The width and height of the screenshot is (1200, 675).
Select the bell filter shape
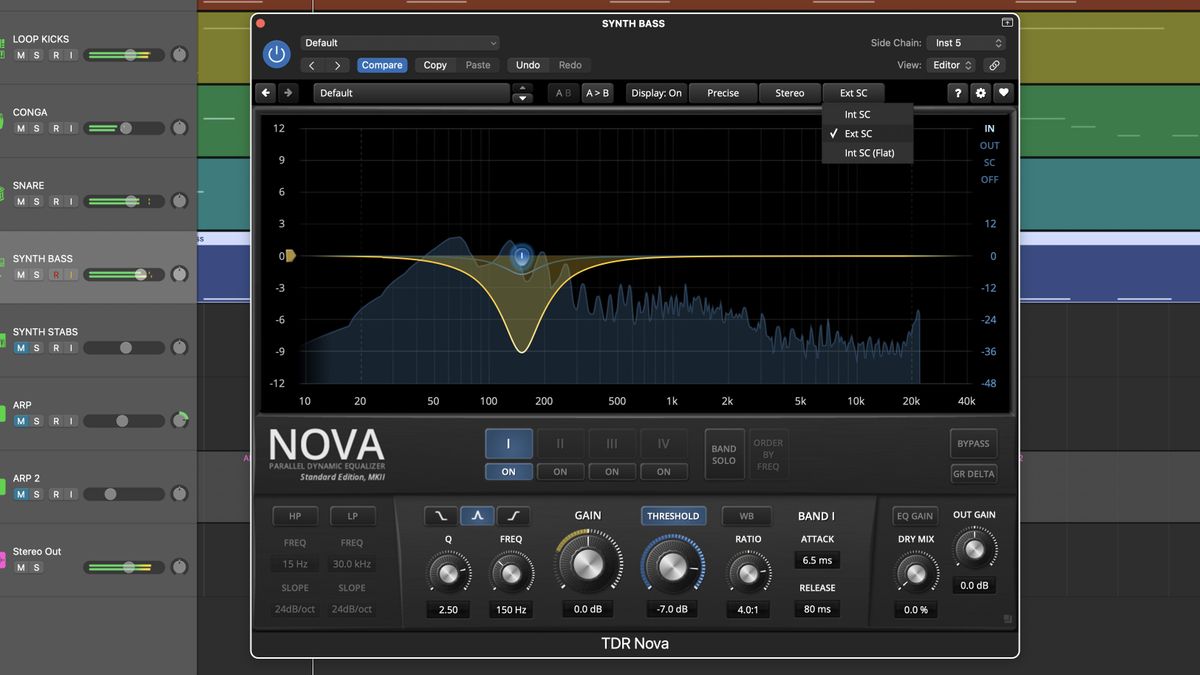[x=477, y=516]
